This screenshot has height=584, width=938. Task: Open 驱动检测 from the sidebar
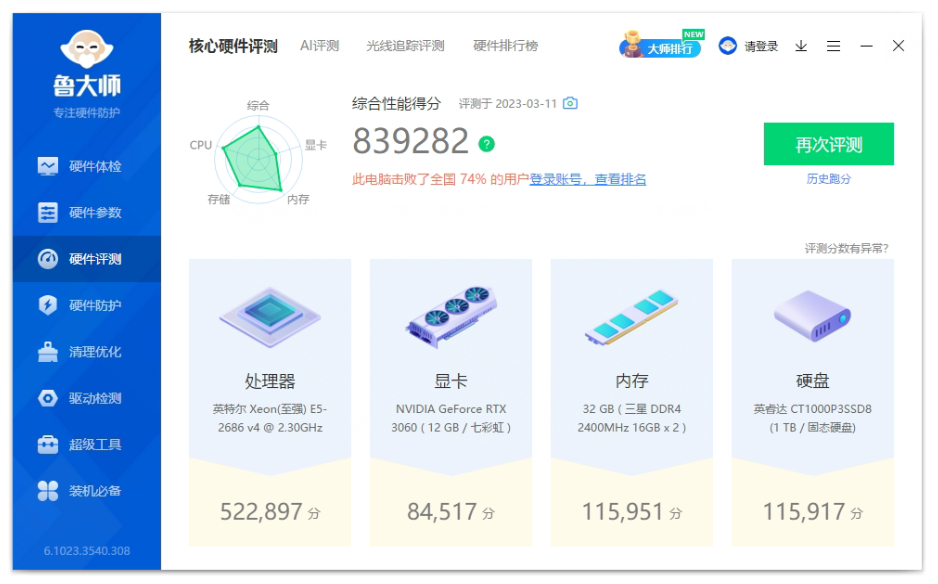(x=87, y=398)
